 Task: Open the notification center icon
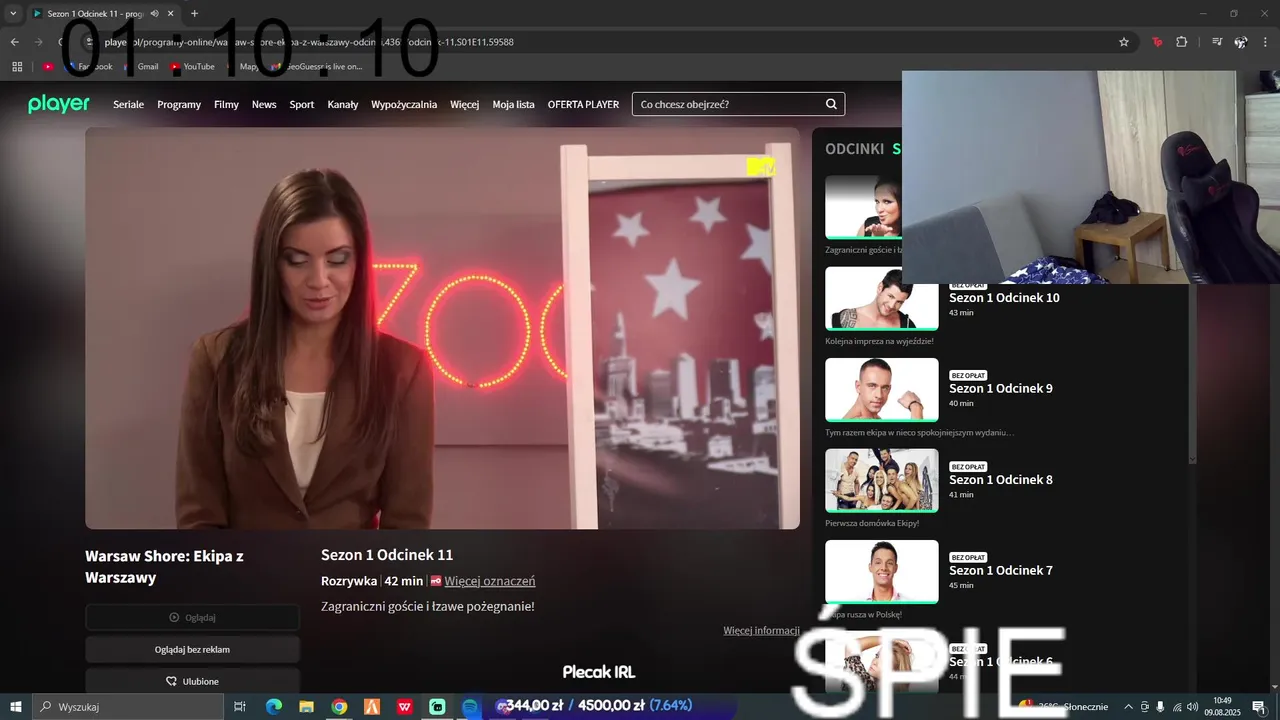pos(1260,707)
